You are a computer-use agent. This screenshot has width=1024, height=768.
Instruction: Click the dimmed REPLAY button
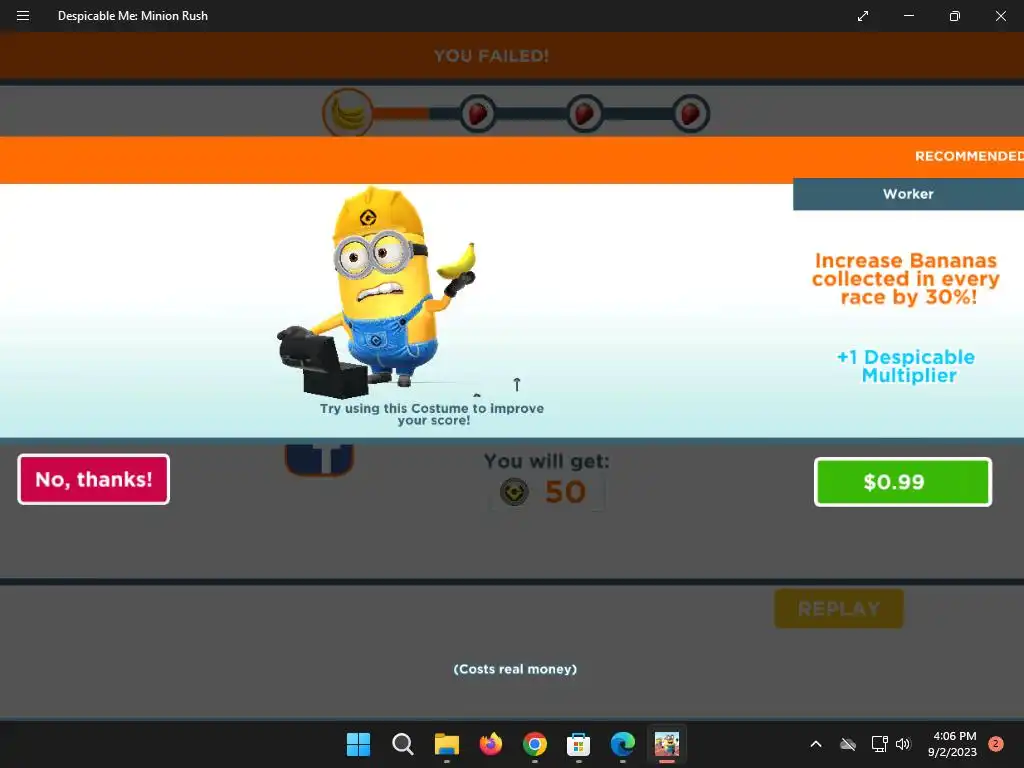[839, 609]
